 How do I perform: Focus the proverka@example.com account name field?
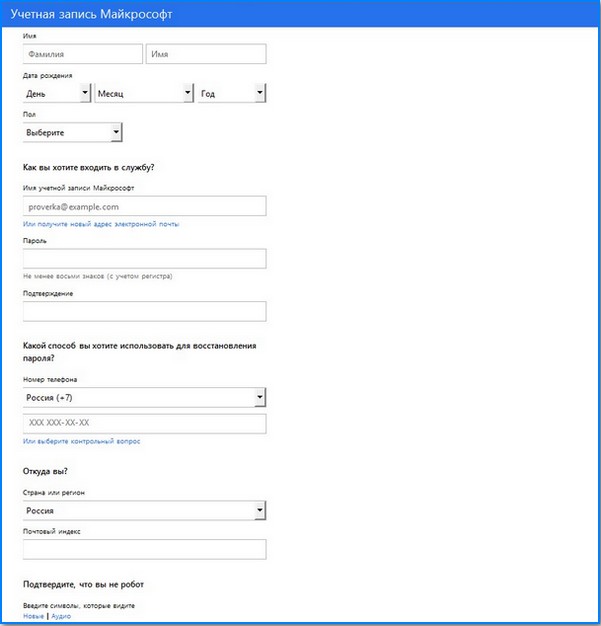pyautogui.click(x=144, y=206)
